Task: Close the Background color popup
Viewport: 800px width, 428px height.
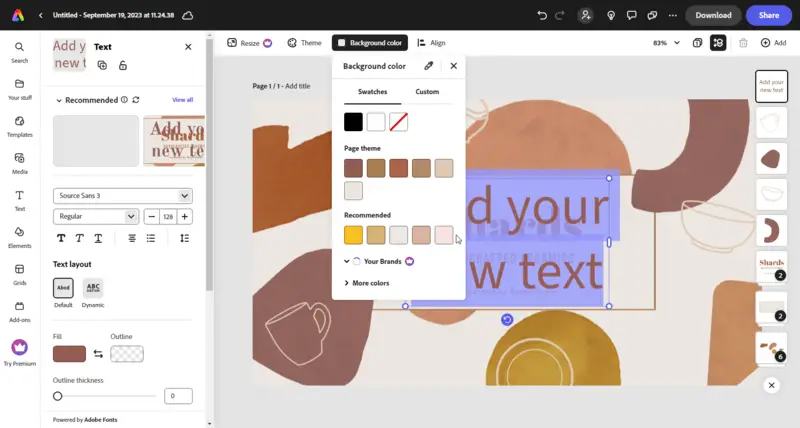Action: point(454,66)
